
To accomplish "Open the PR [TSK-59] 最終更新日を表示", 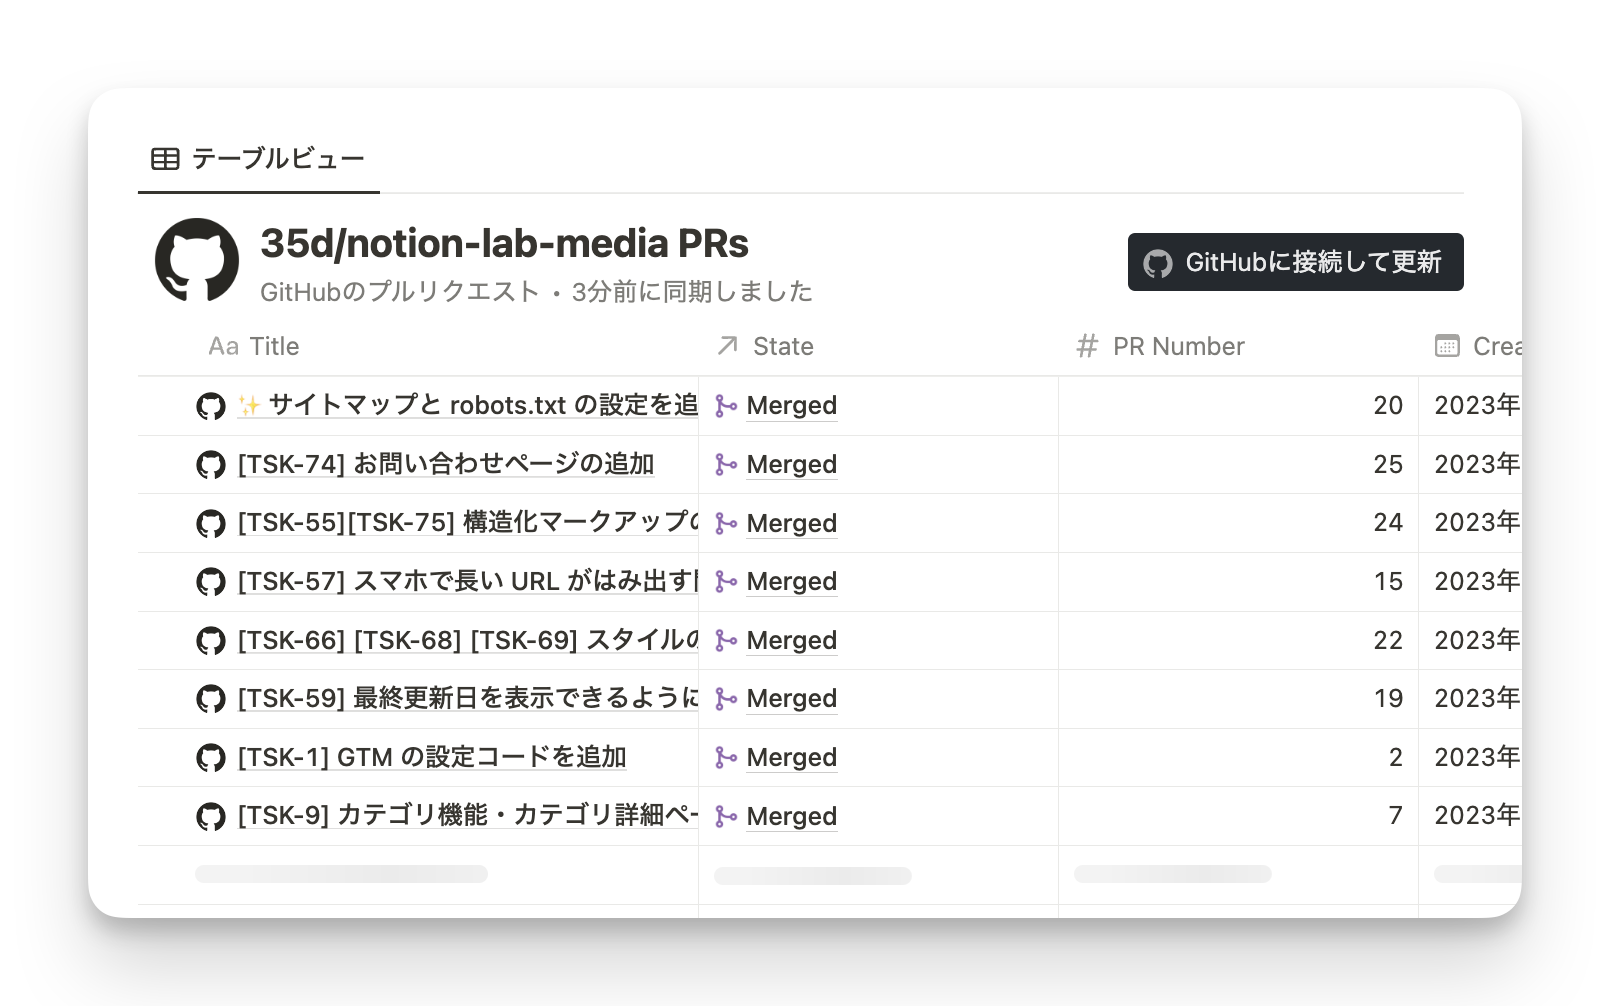I will coord(467,698).
